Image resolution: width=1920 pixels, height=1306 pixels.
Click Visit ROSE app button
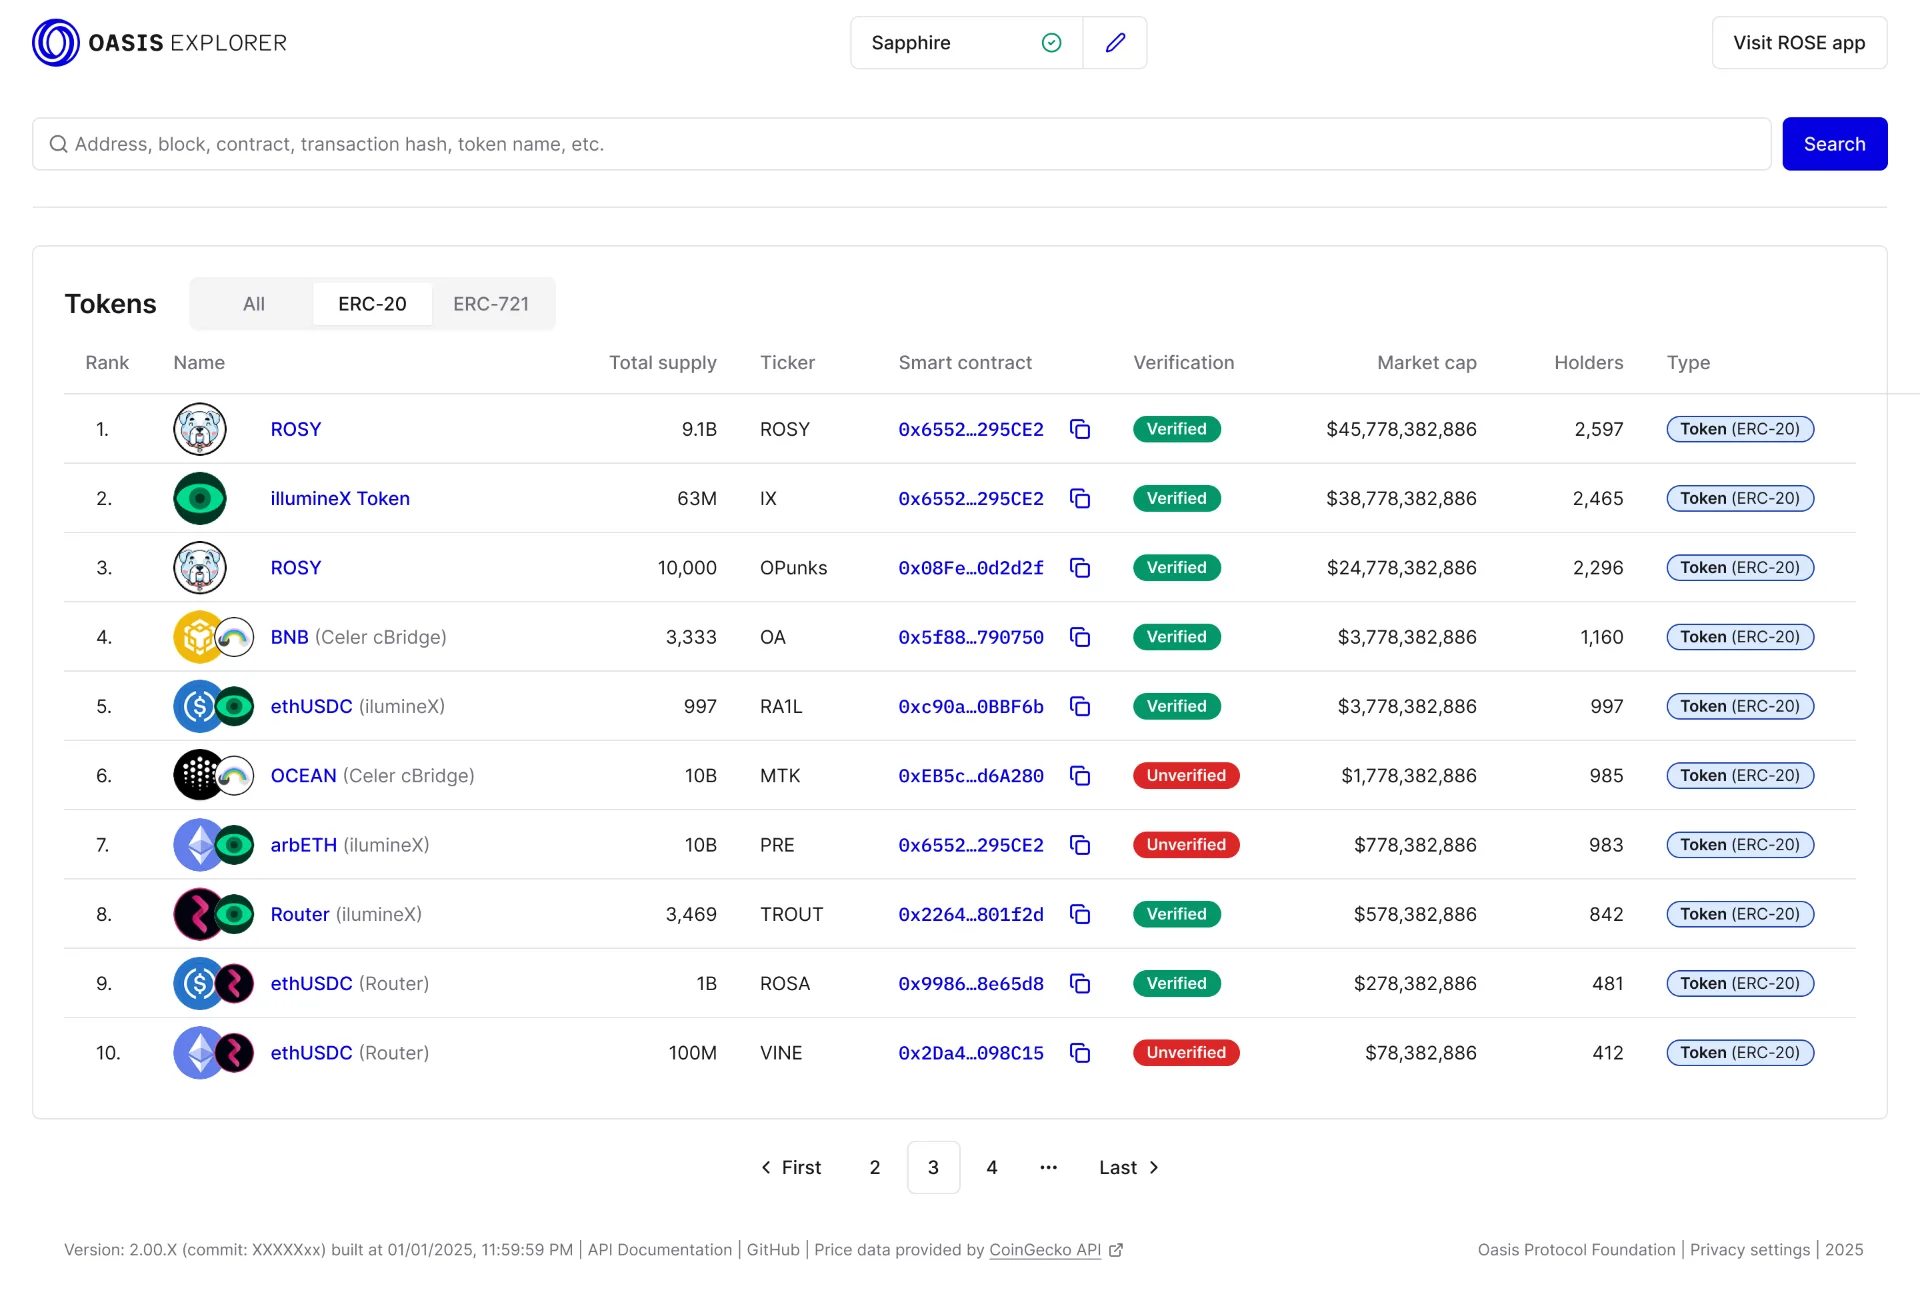click(x=1799, y=43)
